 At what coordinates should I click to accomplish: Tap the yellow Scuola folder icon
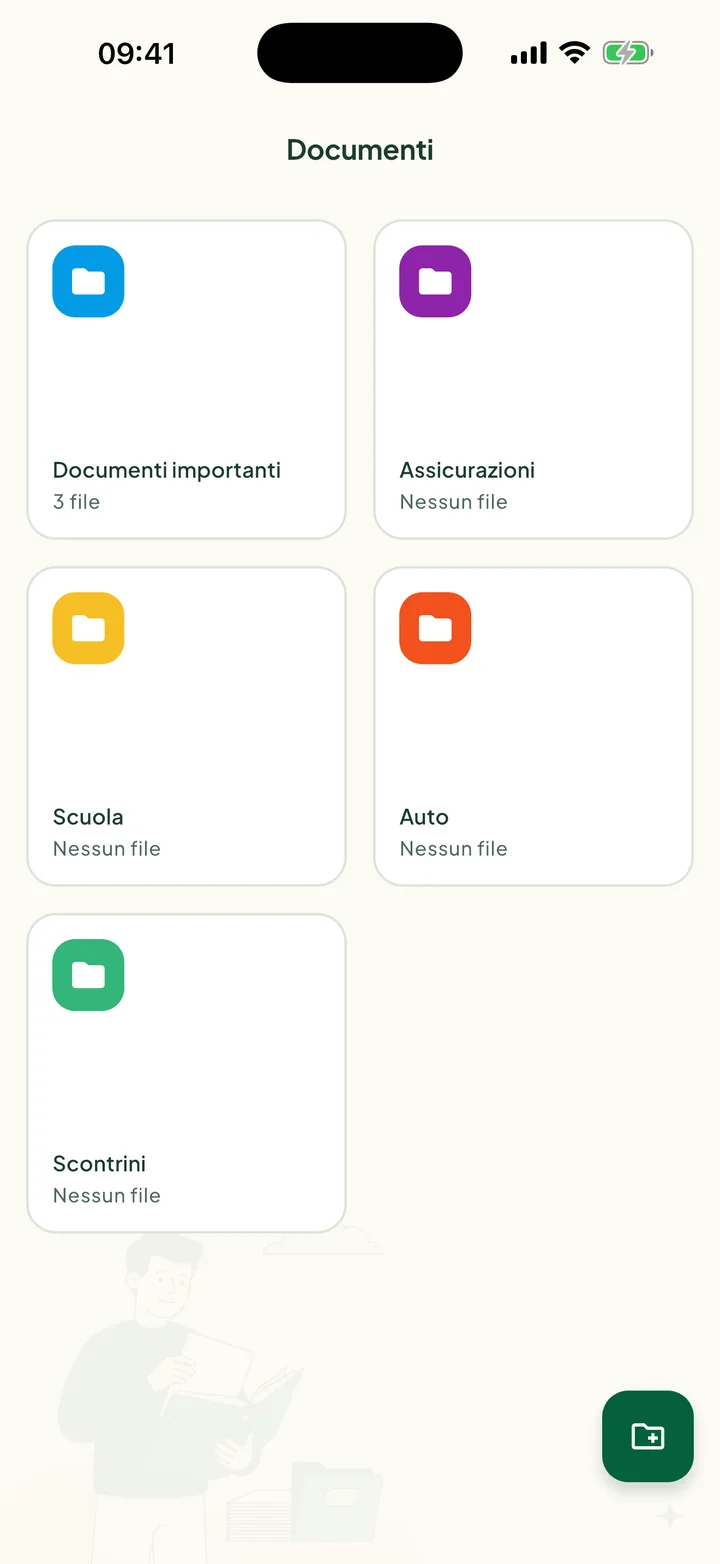(88, 628)
